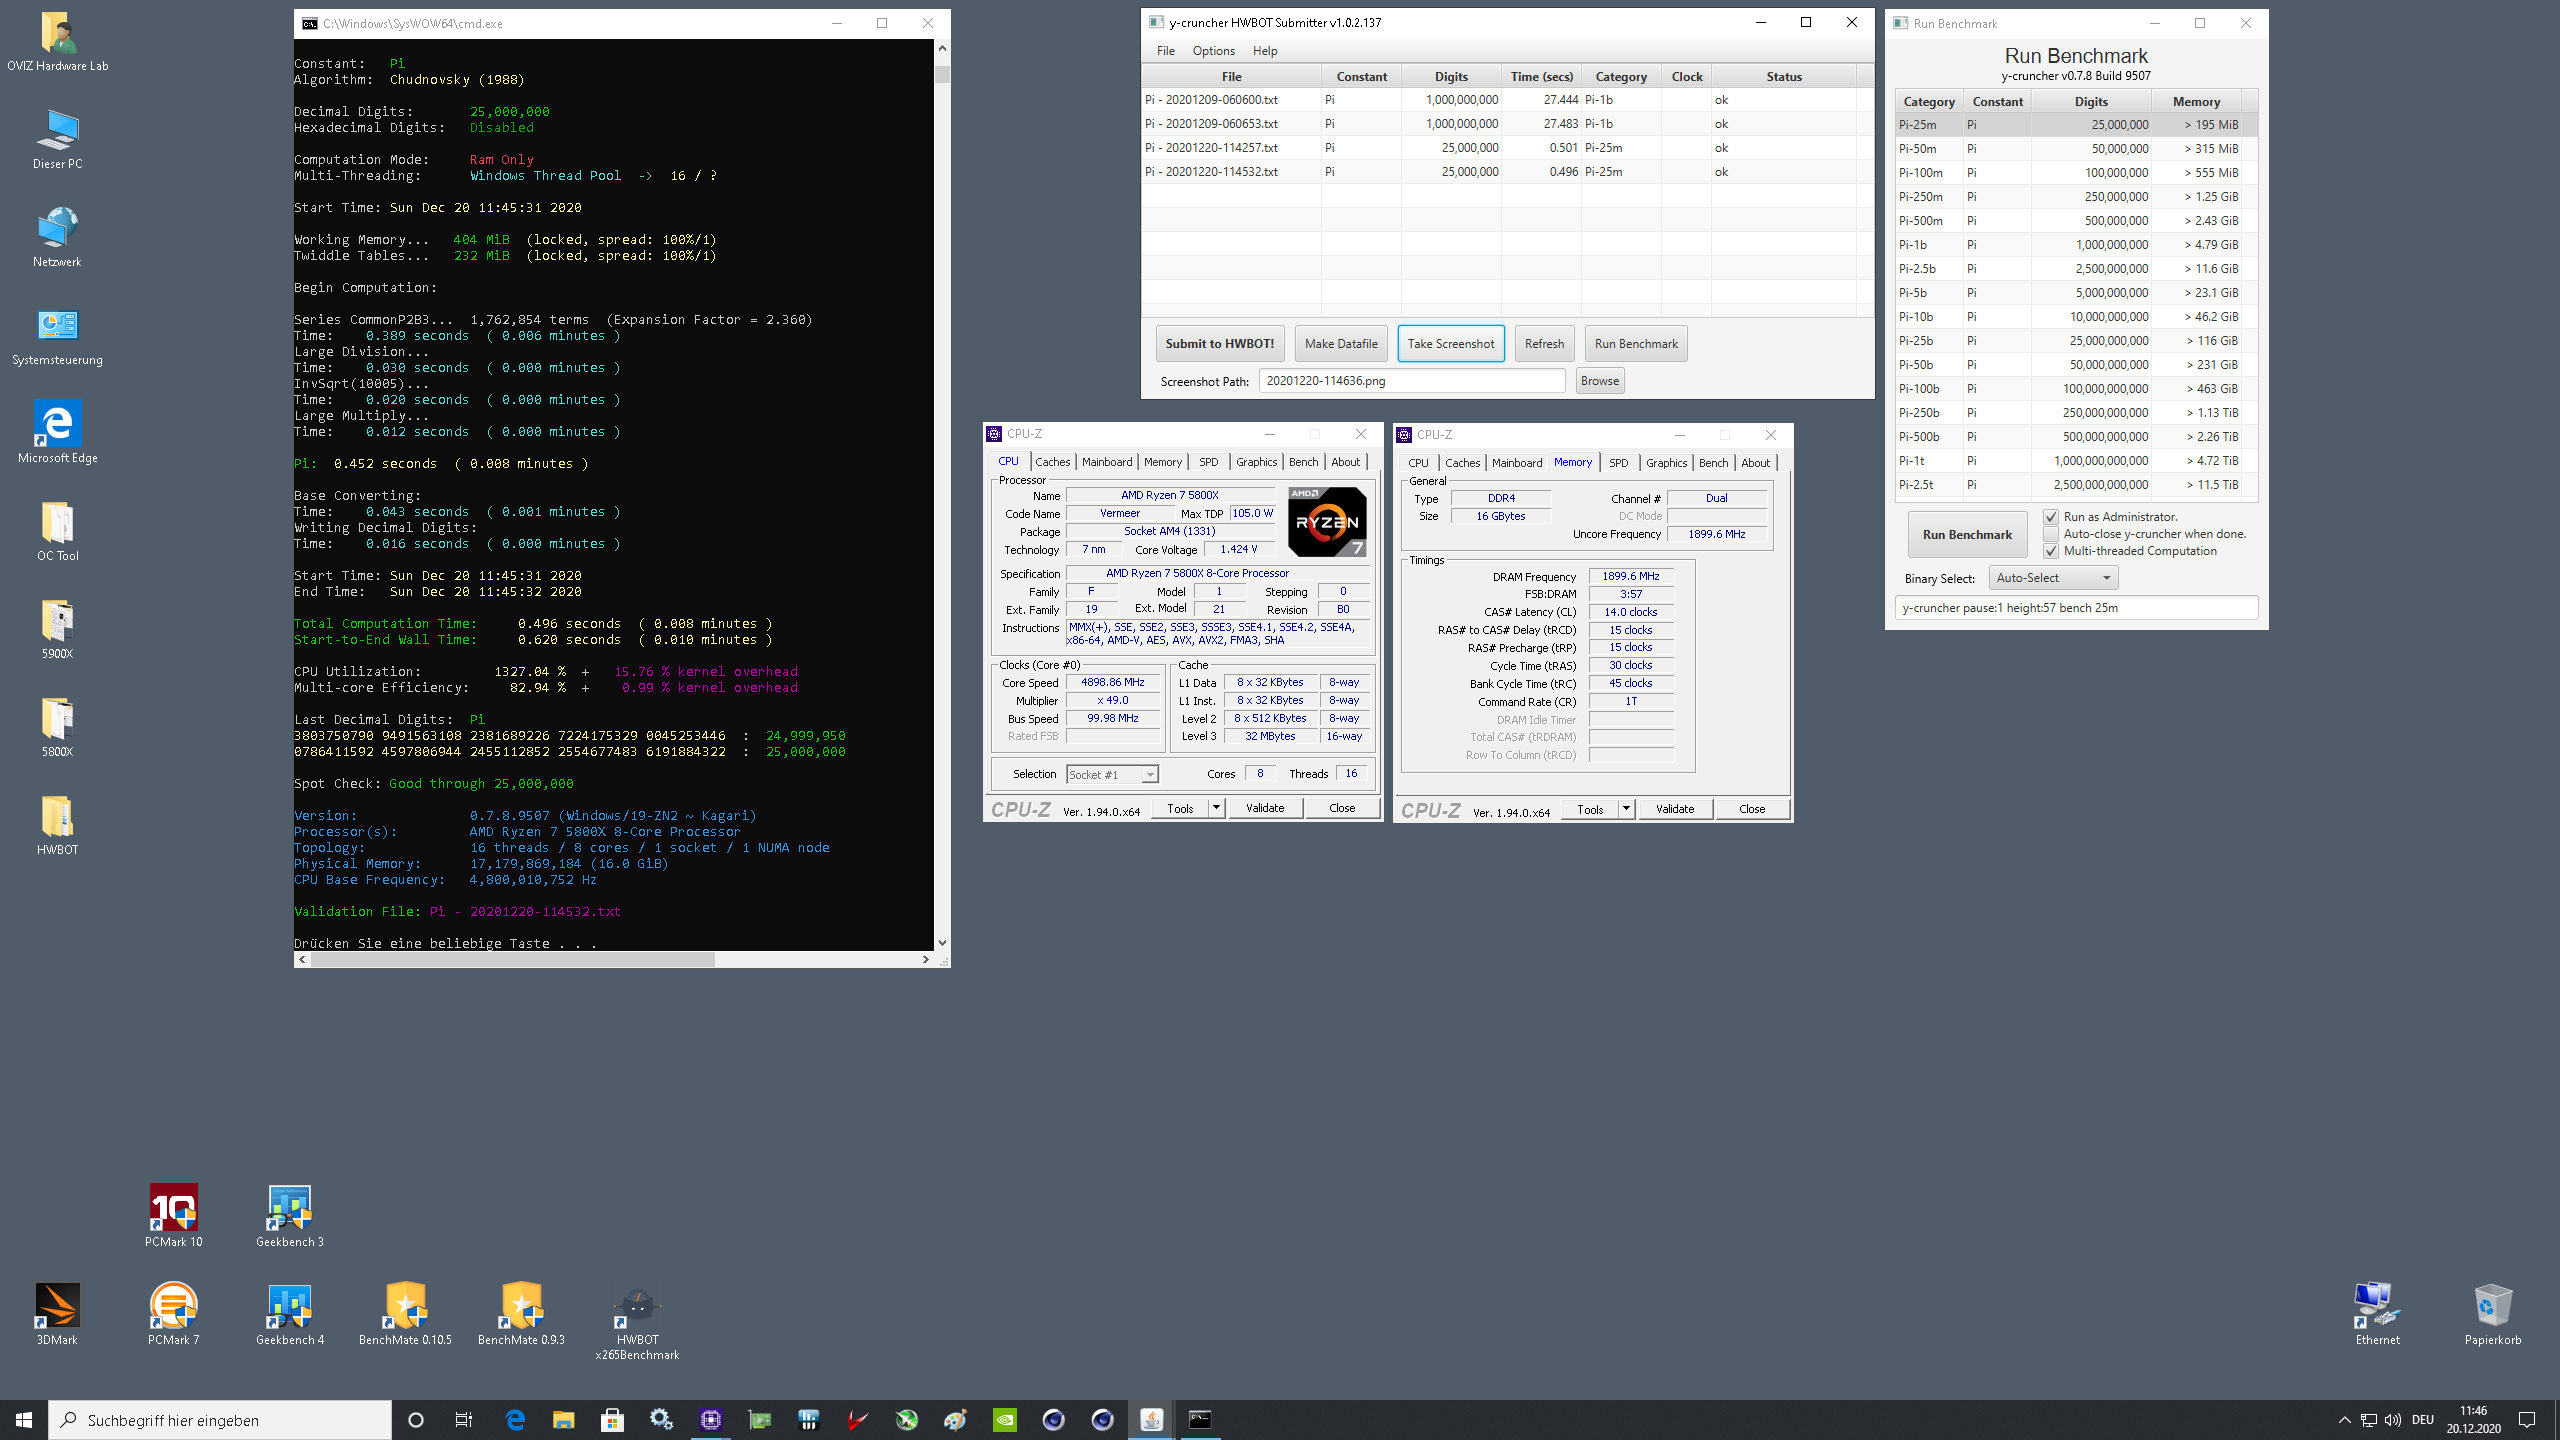Select the Geekbench 3 desktop shortcut
The height and width of the screenshot is (1440, 2560).
290,1216
